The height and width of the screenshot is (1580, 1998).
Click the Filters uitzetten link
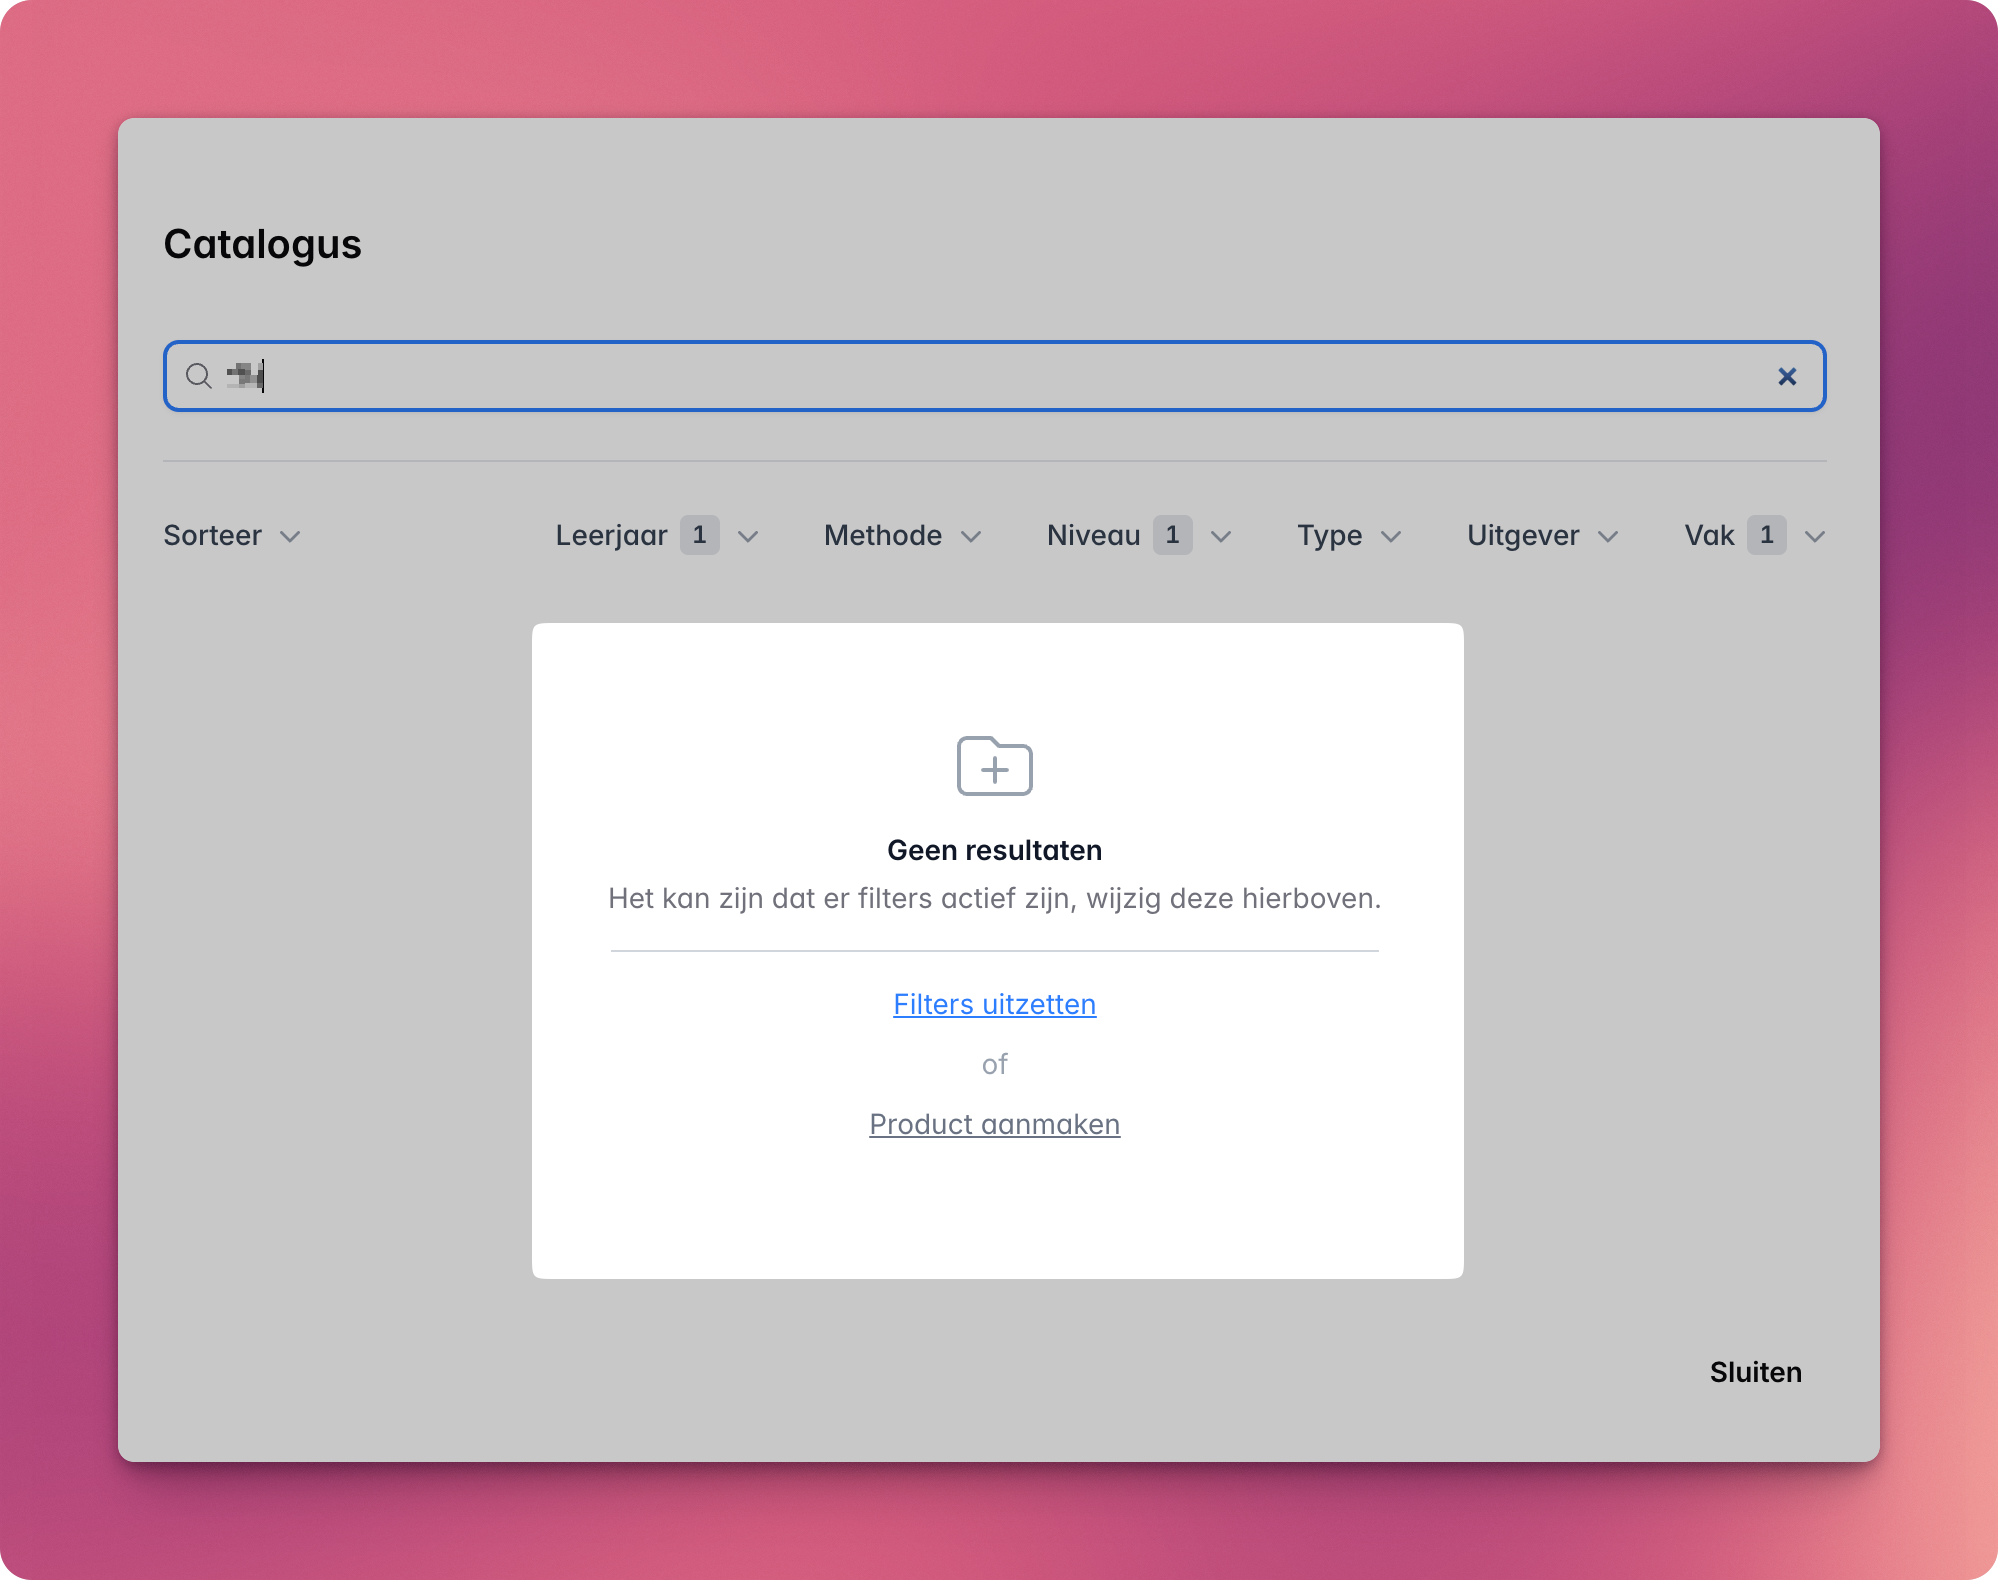(x=994, y=1004)
